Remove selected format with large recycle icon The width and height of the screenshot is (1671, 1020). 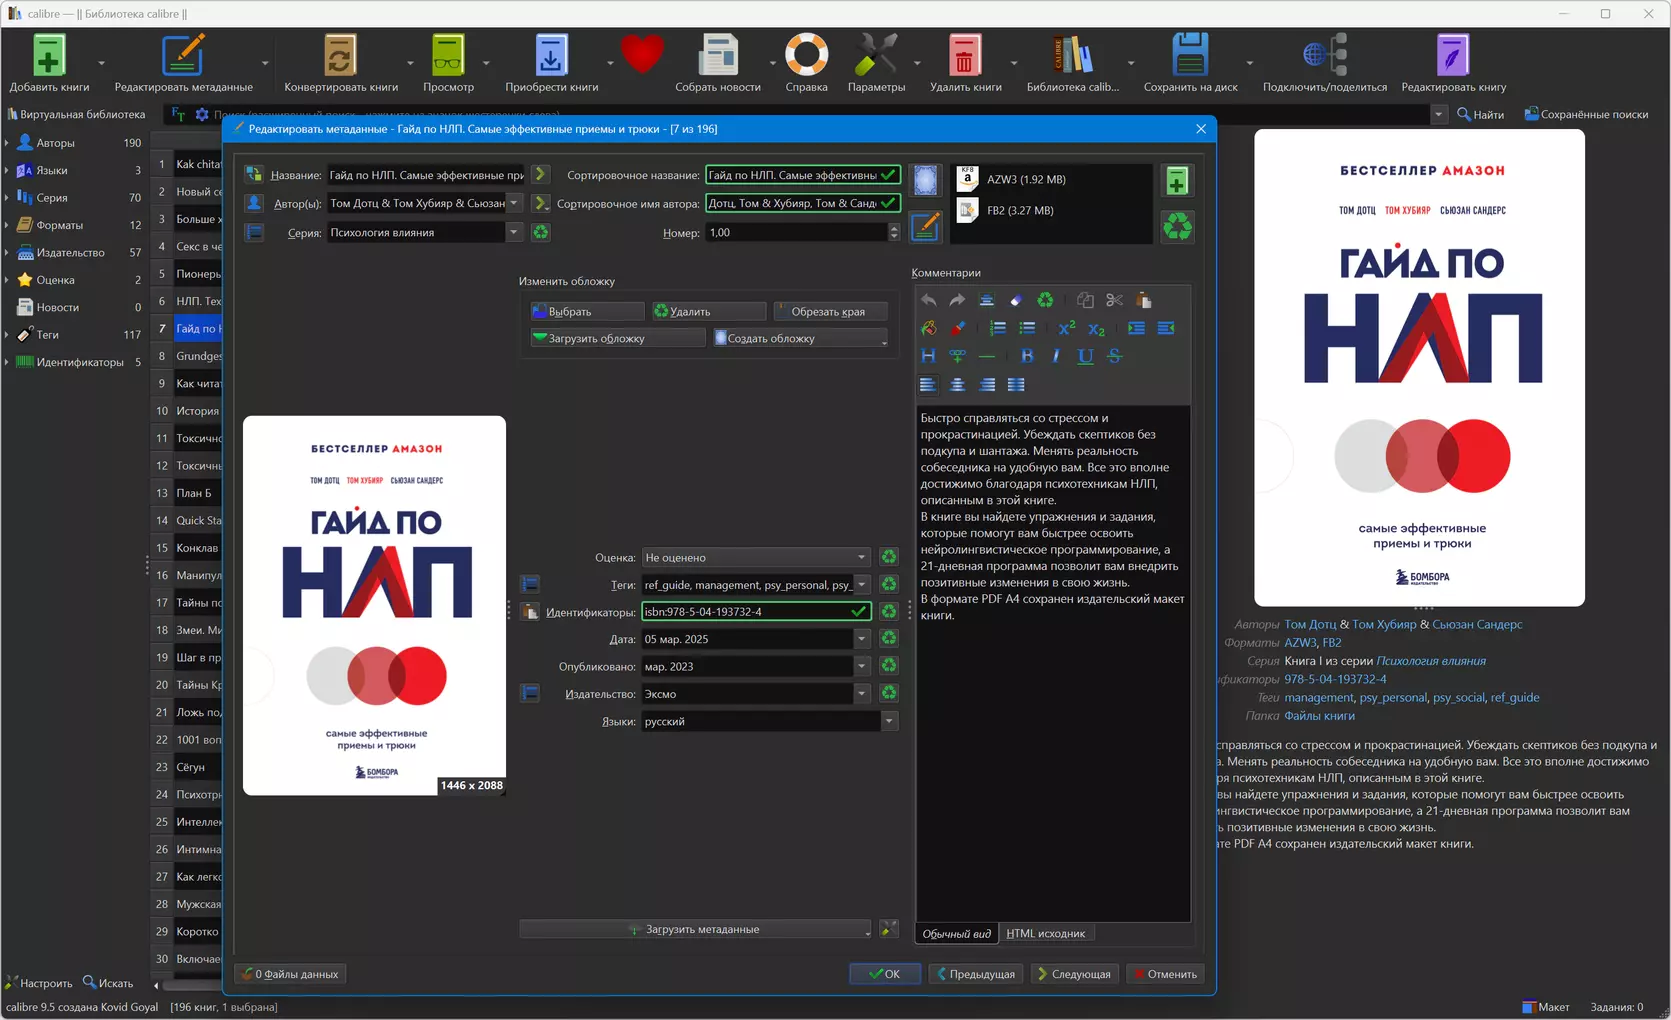pyautogui.click(x=1177, y=227)
